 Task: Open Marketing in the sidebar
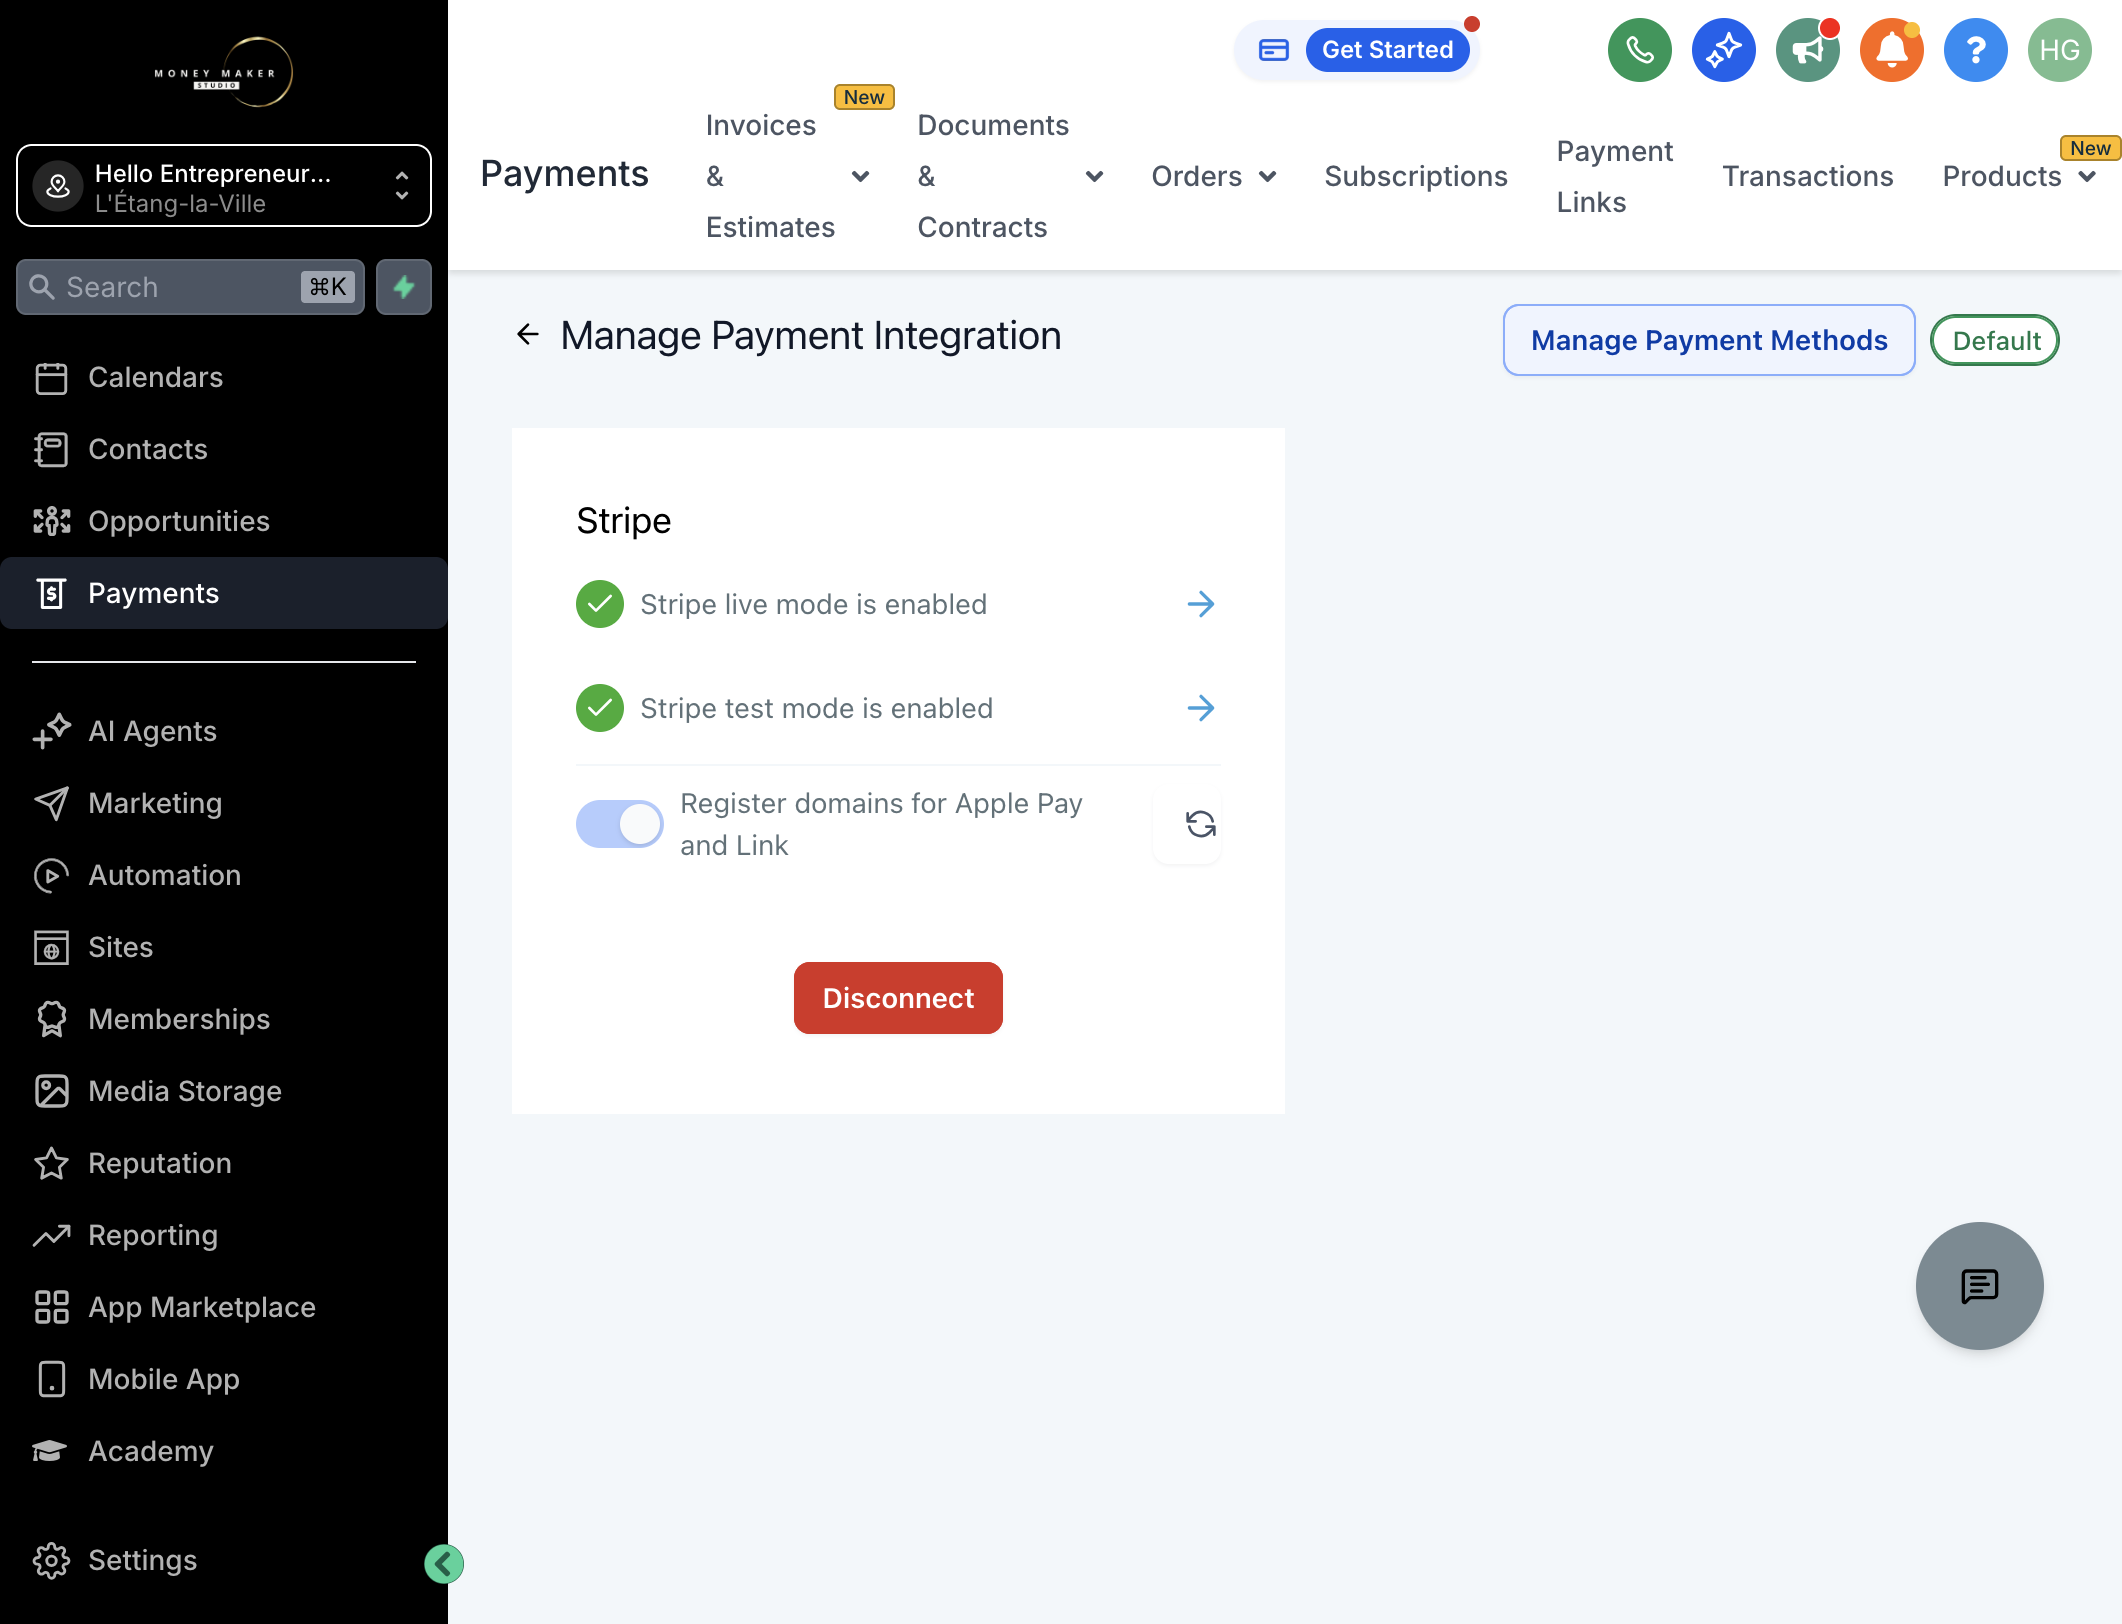(x=224, y=803)
